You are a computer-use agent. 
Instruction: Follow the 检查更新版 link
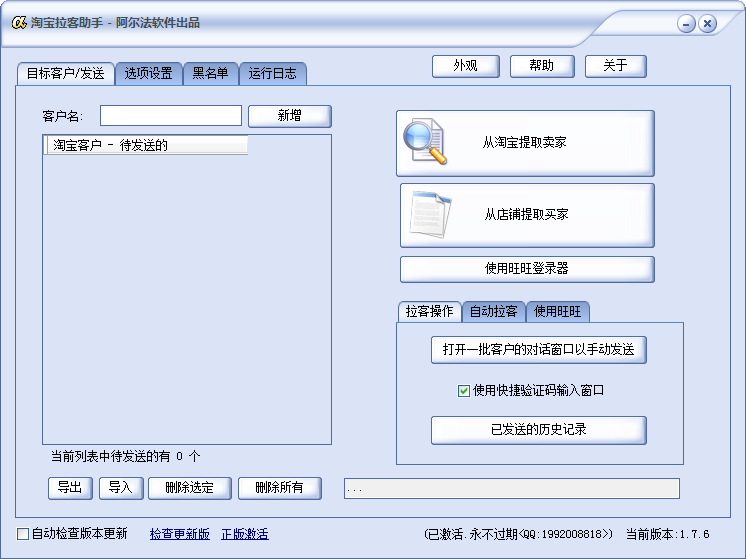pyautogui.click(x=180, y=534)
